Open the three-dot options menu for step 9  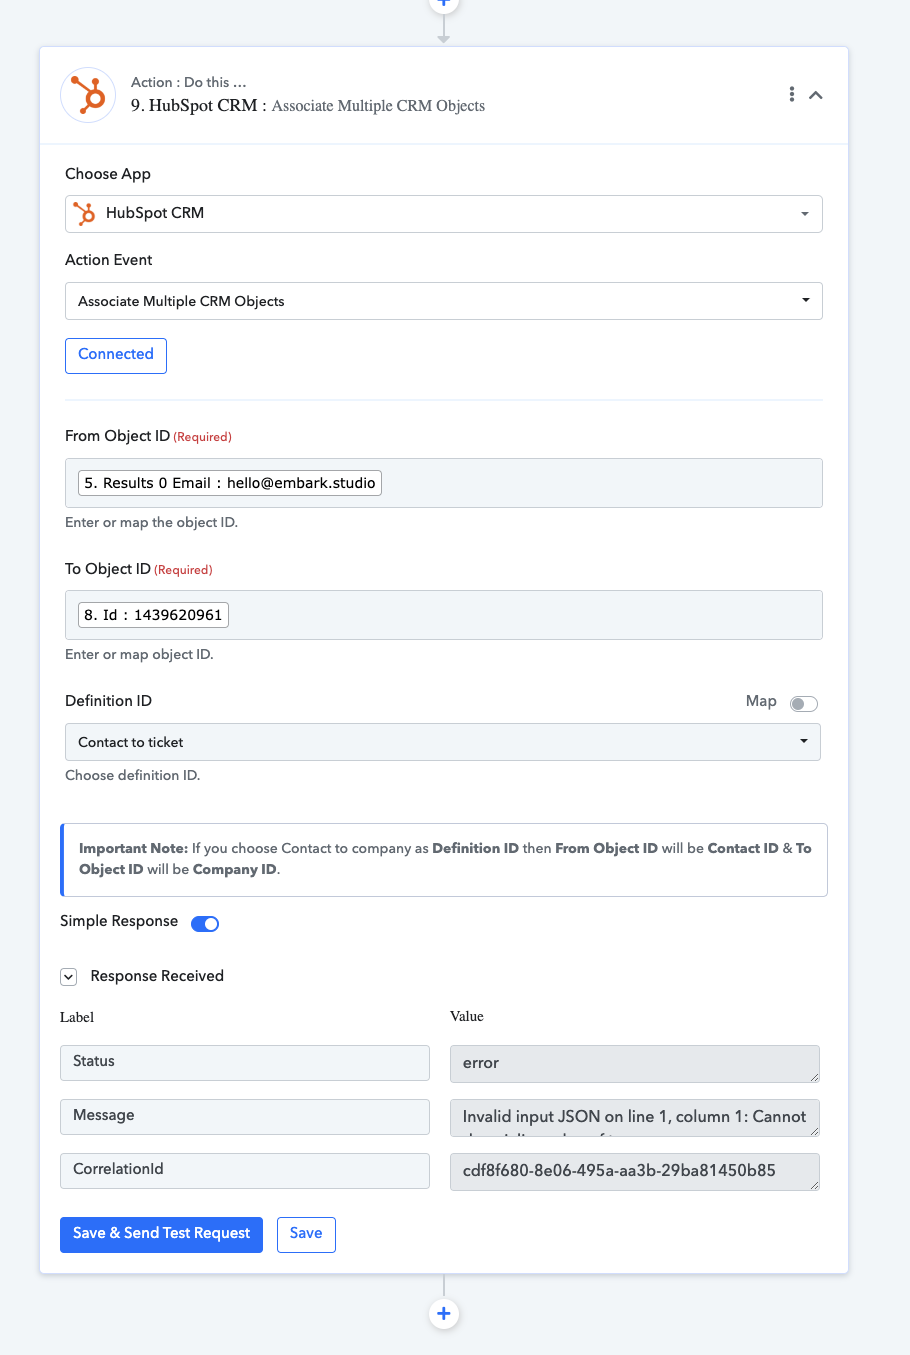tap(792, 94)
